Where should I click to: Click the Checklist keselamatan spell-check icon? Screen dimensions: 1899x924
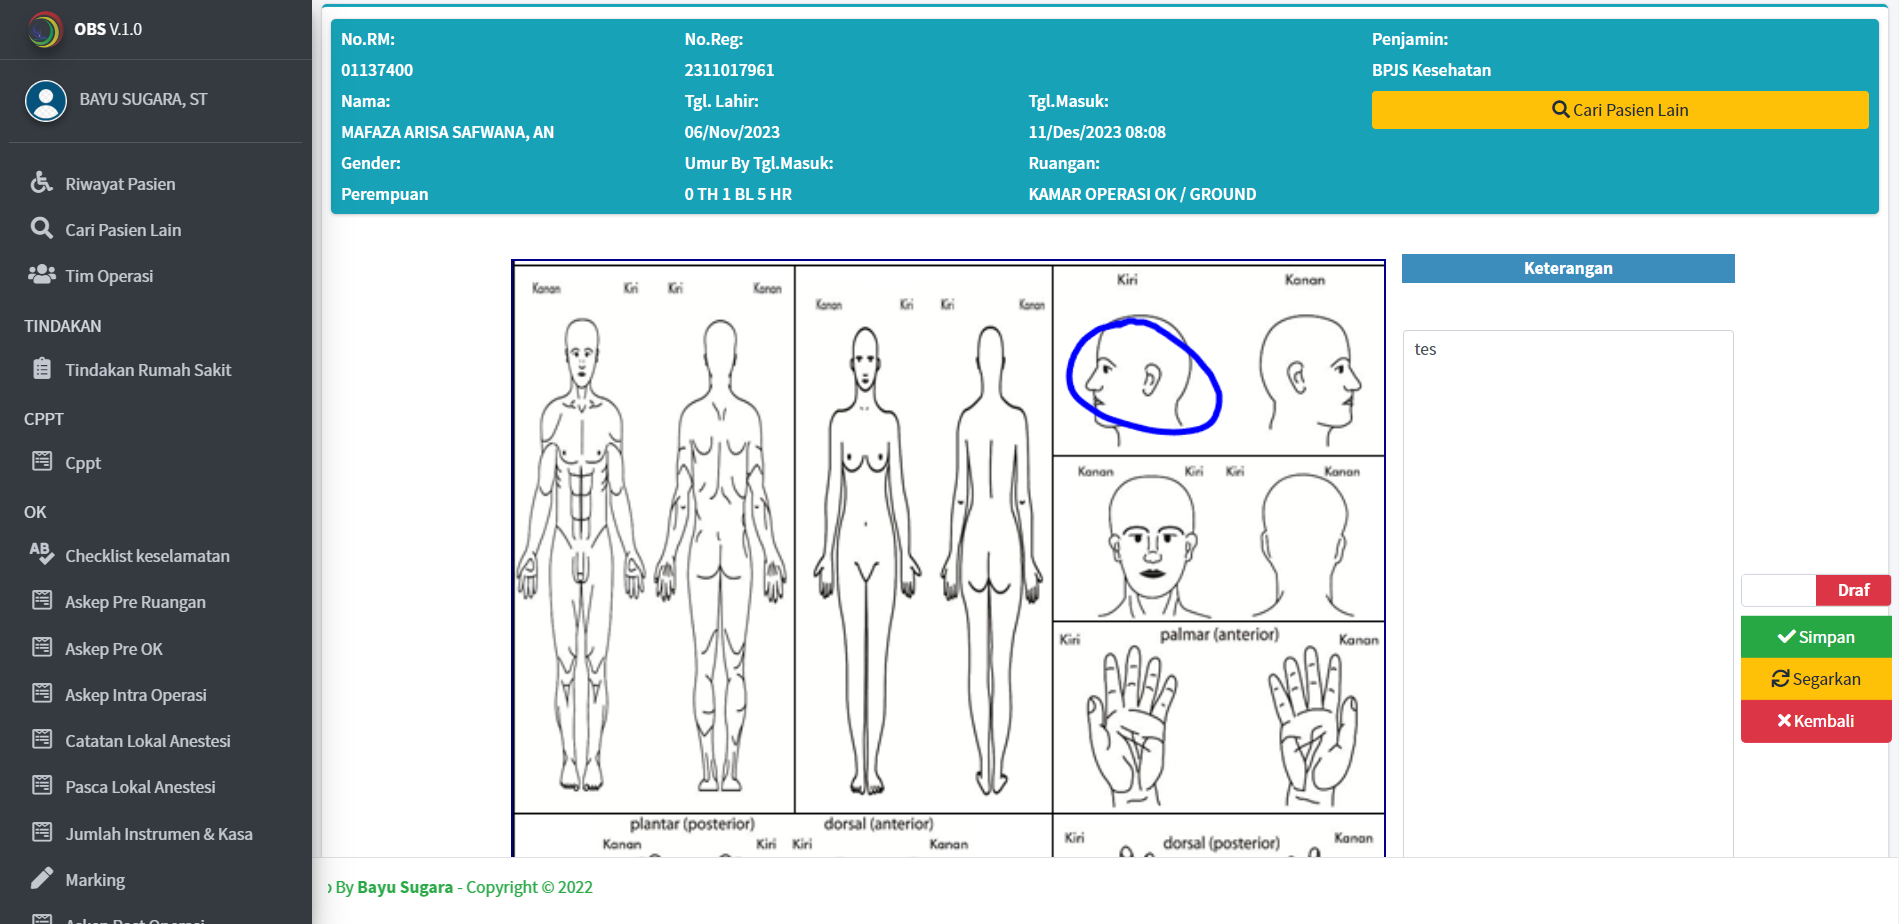[x=41, y=554]
